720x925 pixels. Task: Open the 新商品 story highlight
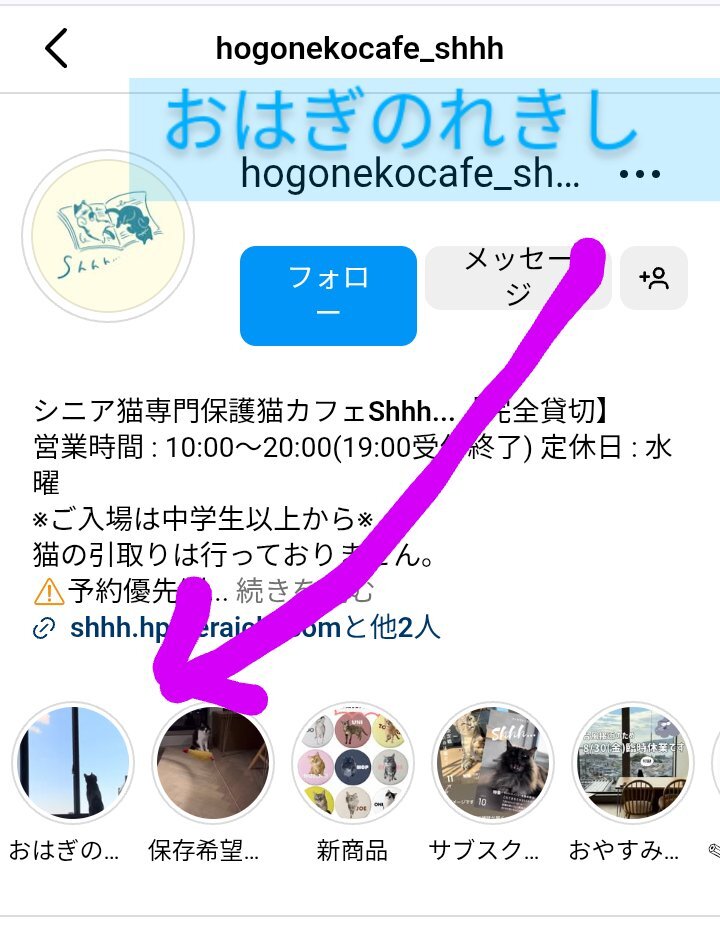pyautogui.click(x=352, y=762)
